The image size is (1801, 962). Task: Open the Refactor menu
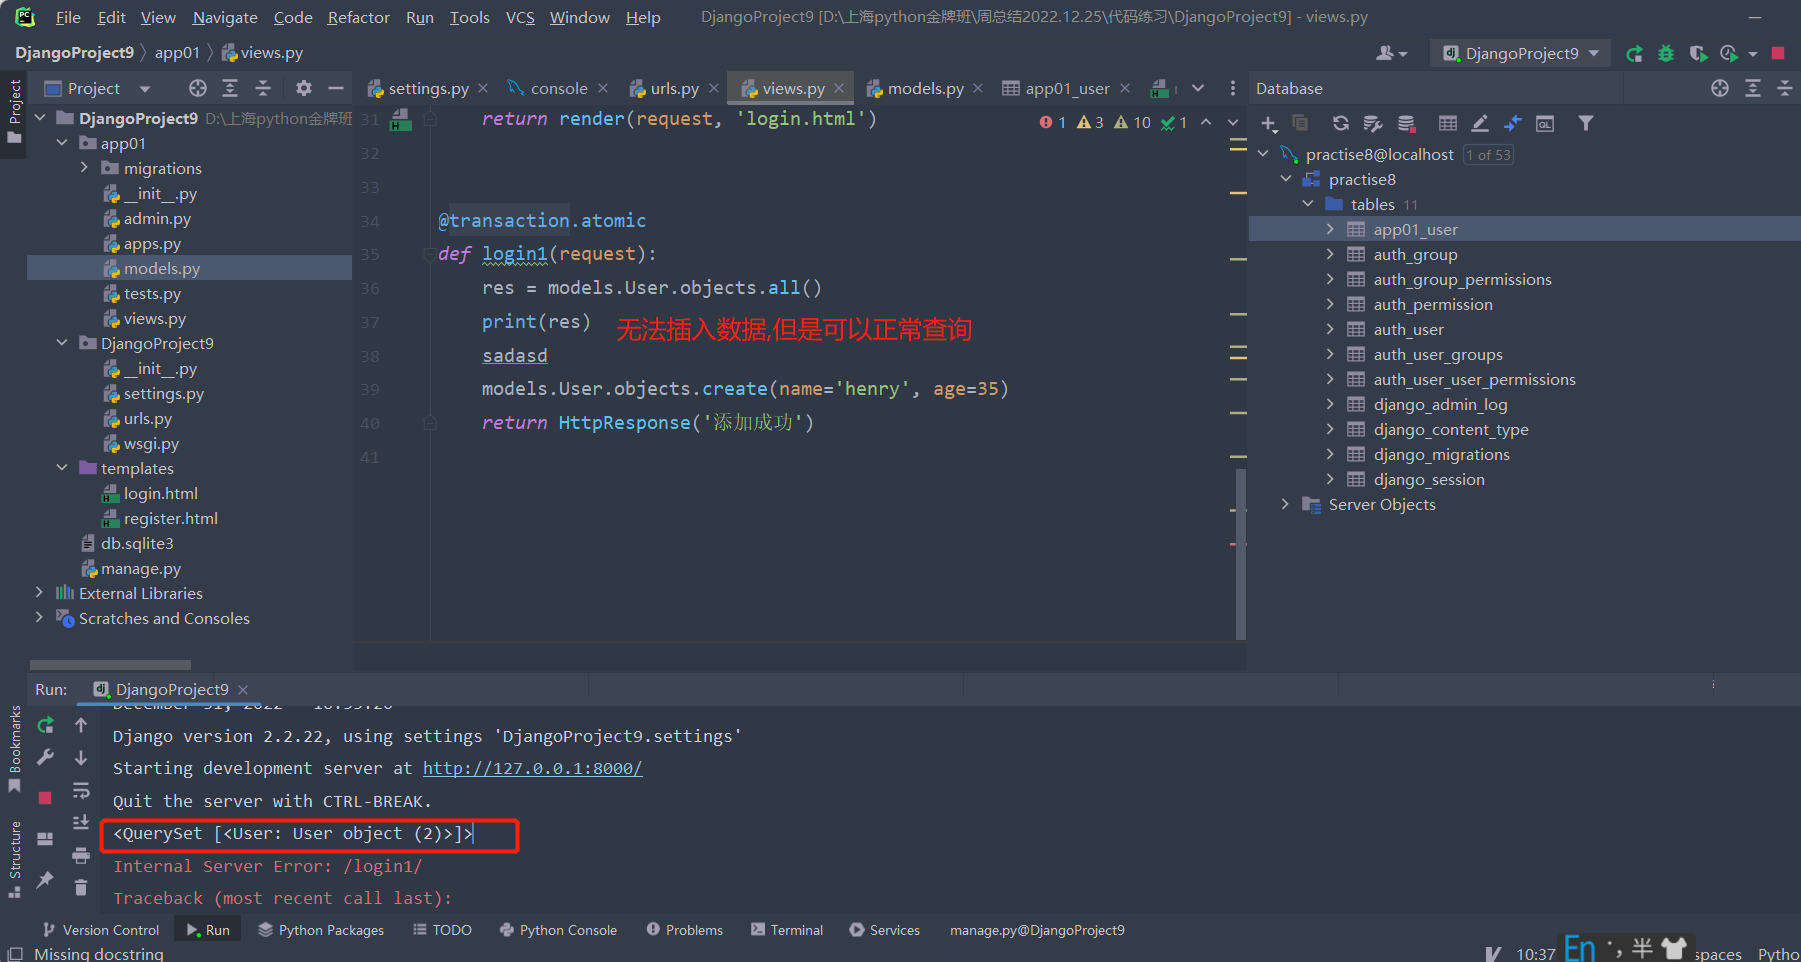[358, 17]
